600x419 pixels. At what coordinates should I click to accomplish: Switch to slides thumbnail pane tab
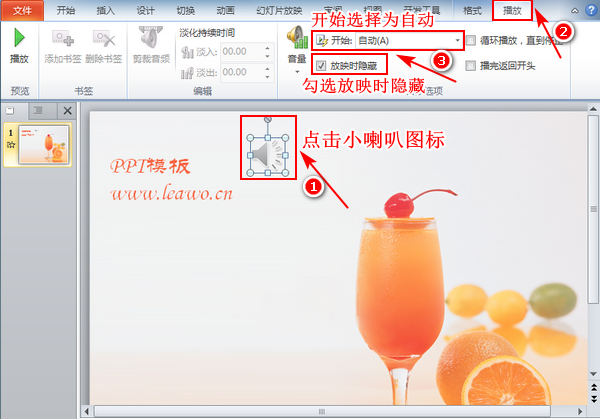(10, 111)
